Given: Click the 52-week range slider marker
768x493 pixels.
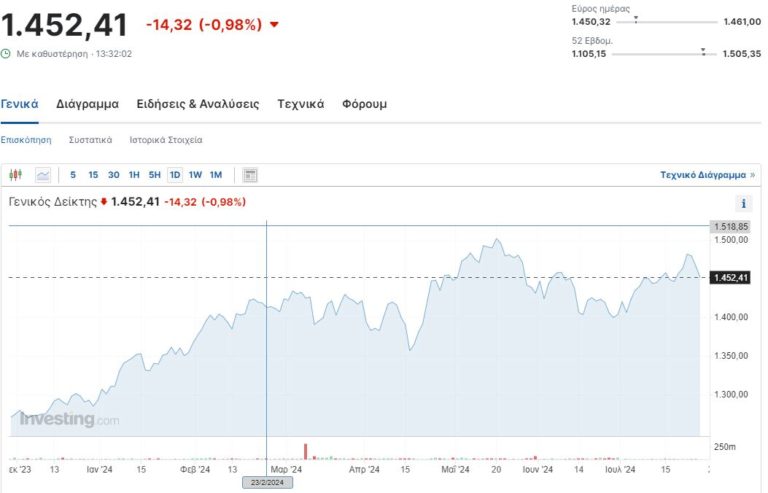Looking at the screenshot, I should [703, 51].
